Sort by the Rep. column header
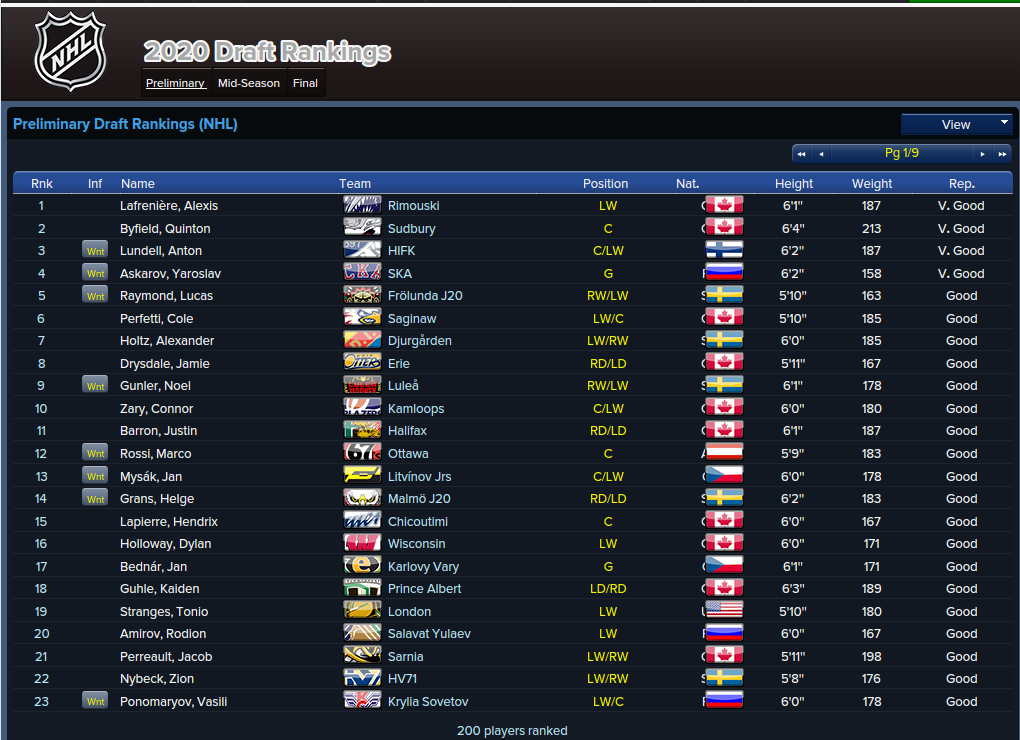The height and width of the screenshot is (740, 1020). point(961,183)
